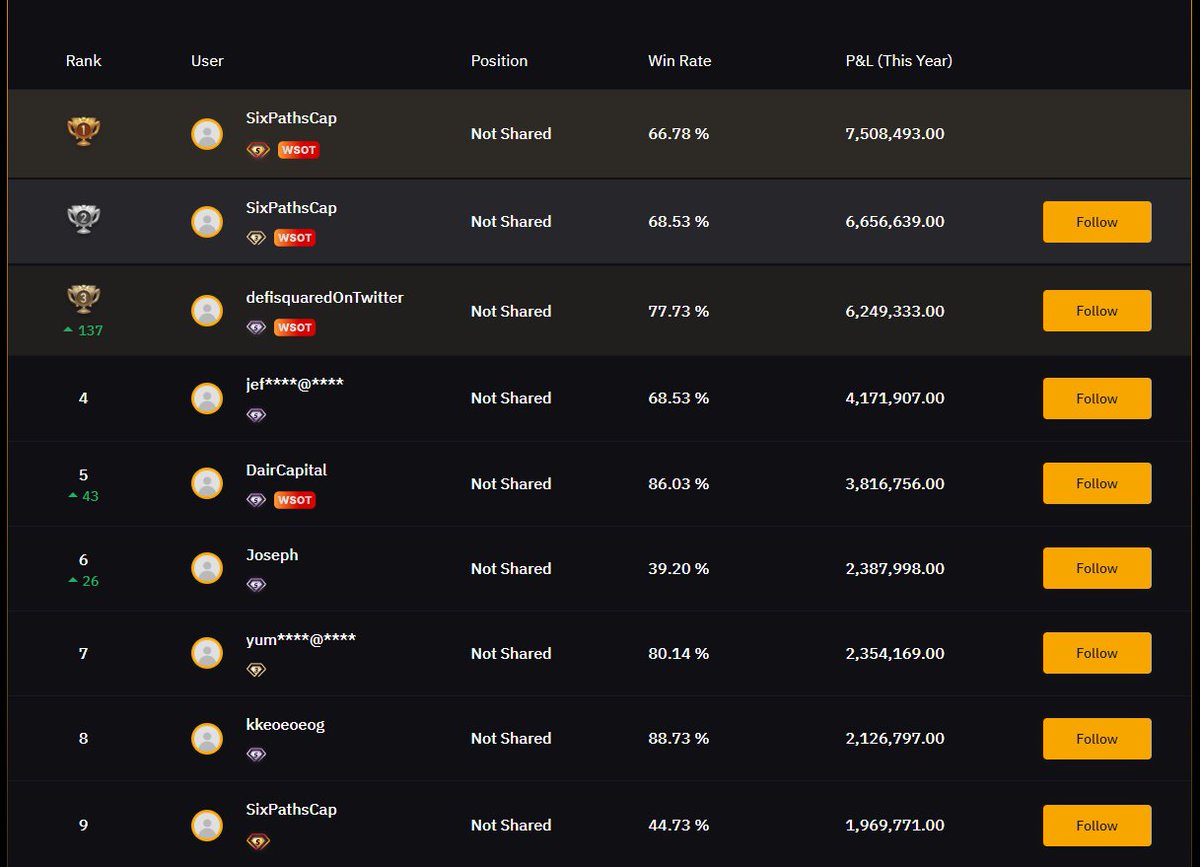Image resolution: width=1200 pixels, height=867 pixels.
Task: Follow the rank-9 SixPathsCap trader
Action: (1096, 825)
